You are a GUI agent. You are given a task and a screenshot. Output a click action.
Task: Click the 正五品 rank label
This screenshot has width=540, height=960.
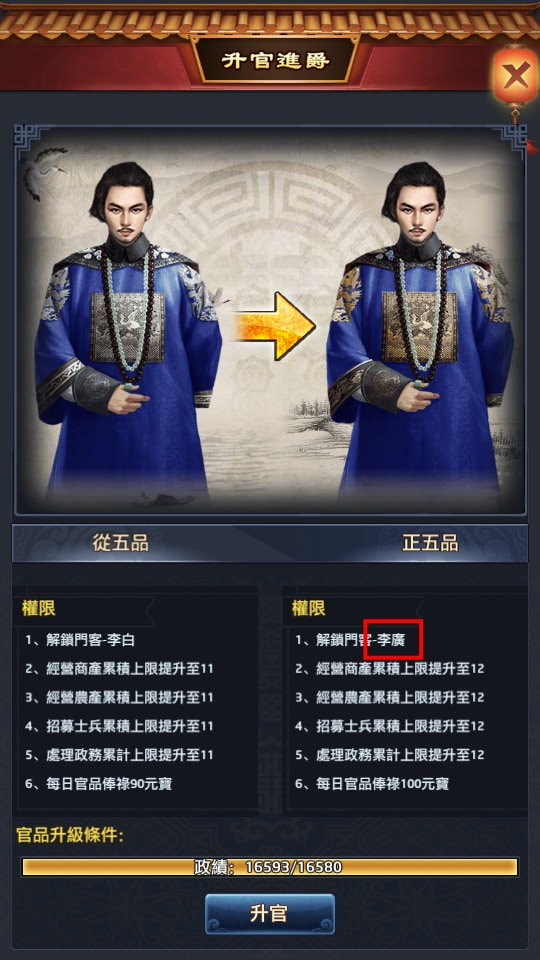pos(430,542)
